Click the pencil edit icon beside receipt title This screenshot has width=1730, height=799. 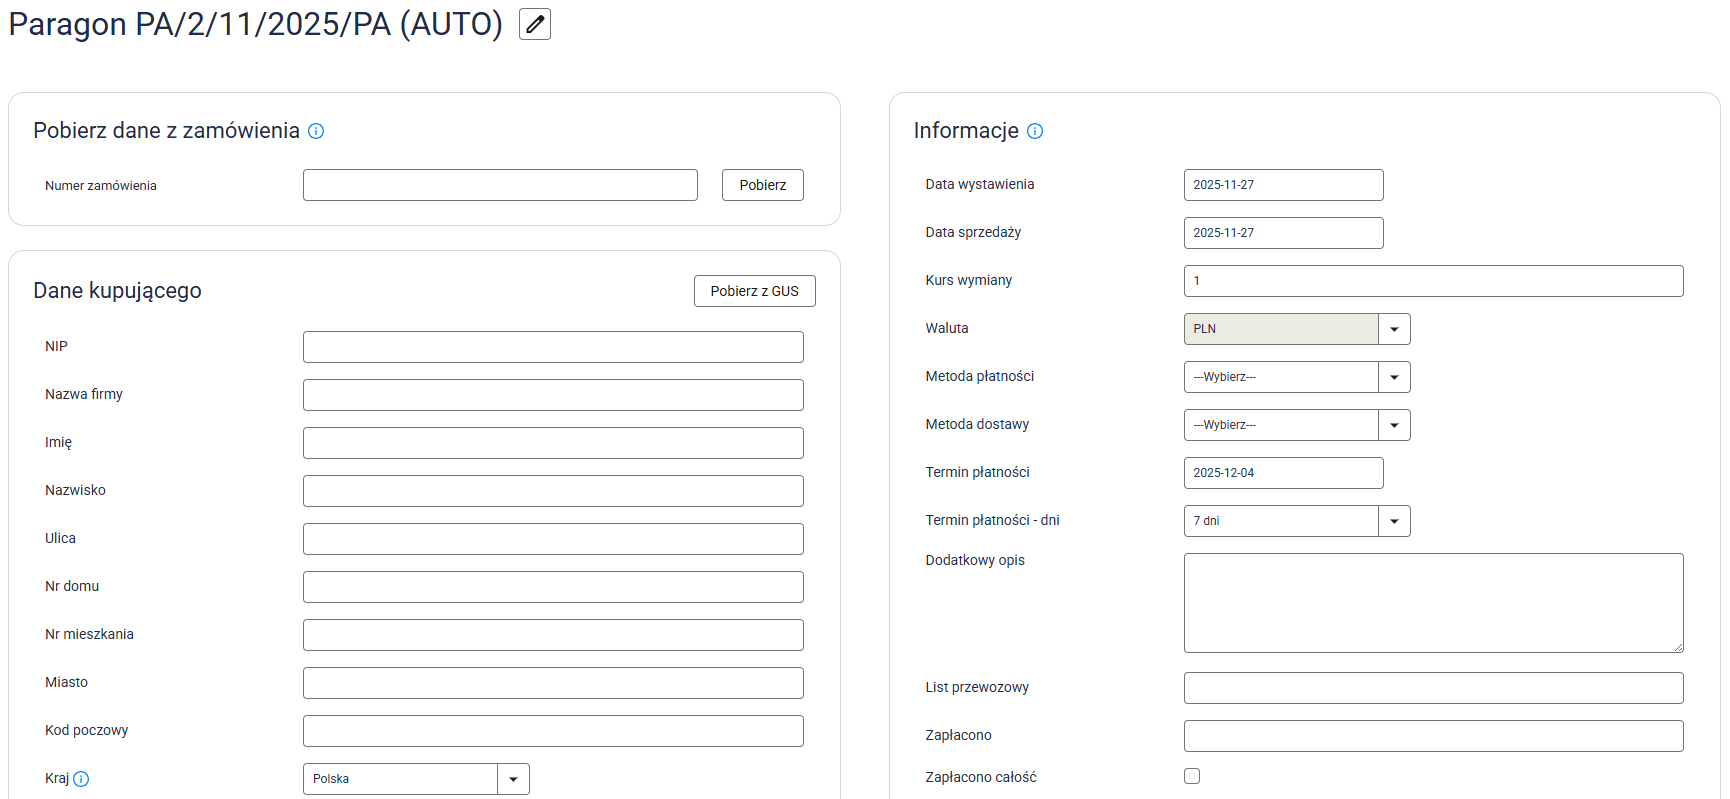535,24
